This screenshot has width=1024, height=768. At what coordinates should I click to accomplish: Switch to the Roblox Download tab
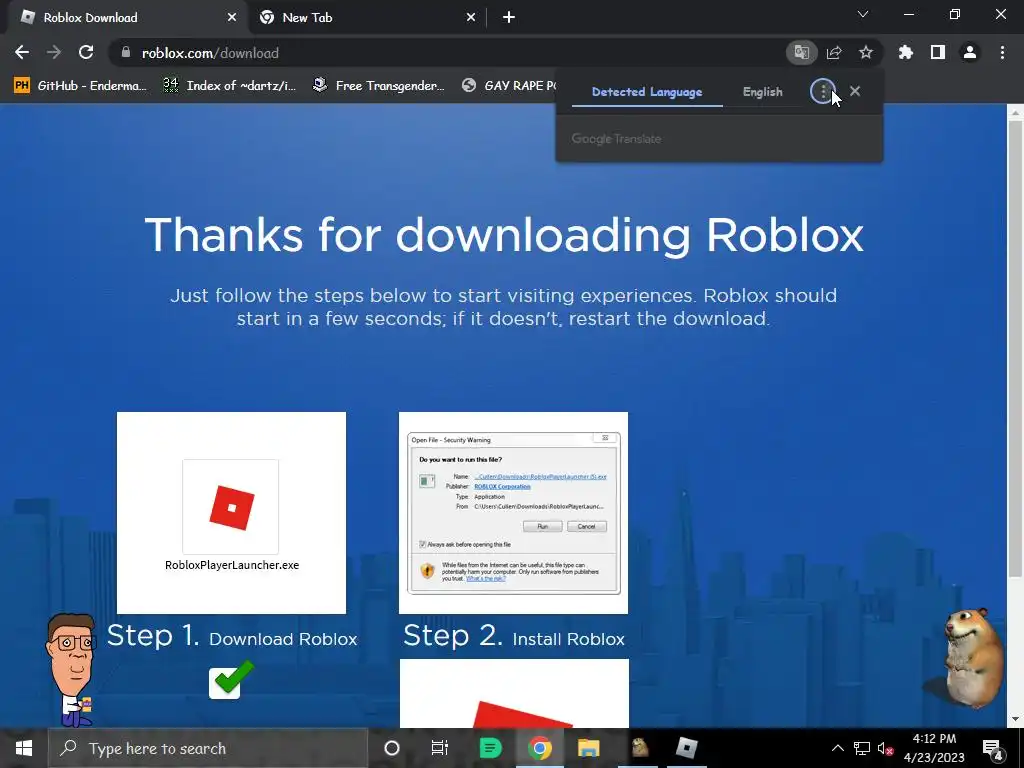click(124, 18)
